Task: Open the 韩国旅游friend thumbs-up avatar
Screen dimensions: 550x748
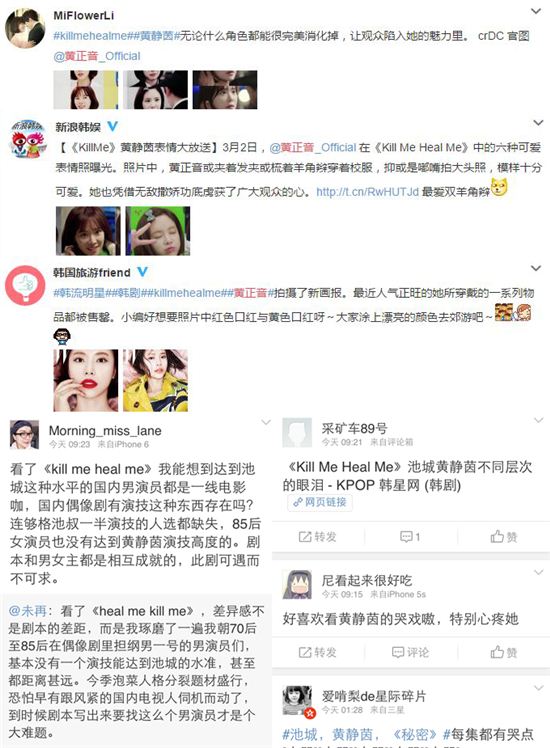Action: tap(25, 285)
